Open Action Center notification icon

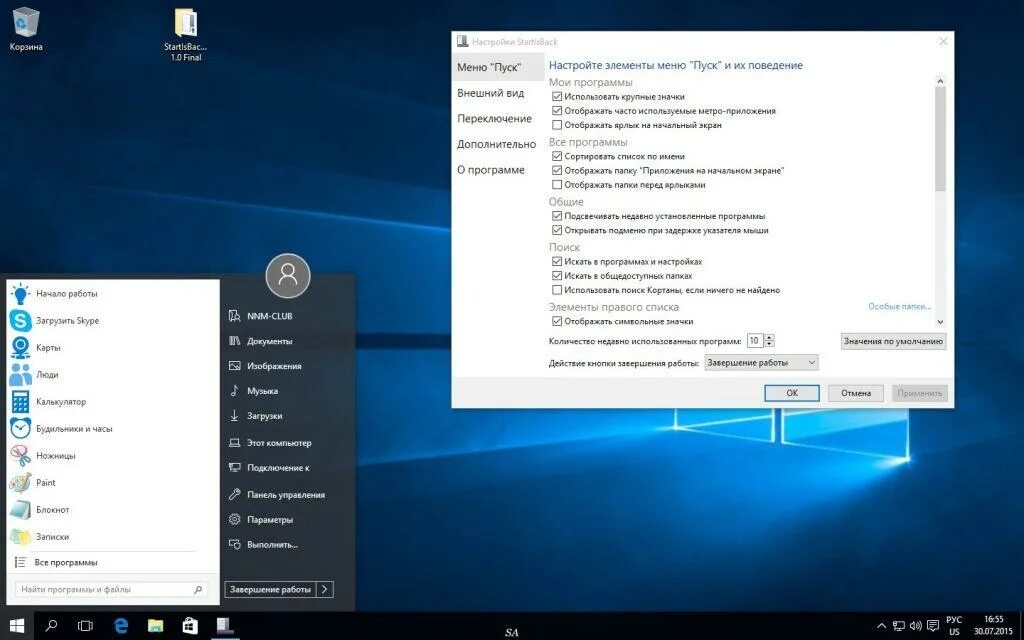[x=933, y=626]
